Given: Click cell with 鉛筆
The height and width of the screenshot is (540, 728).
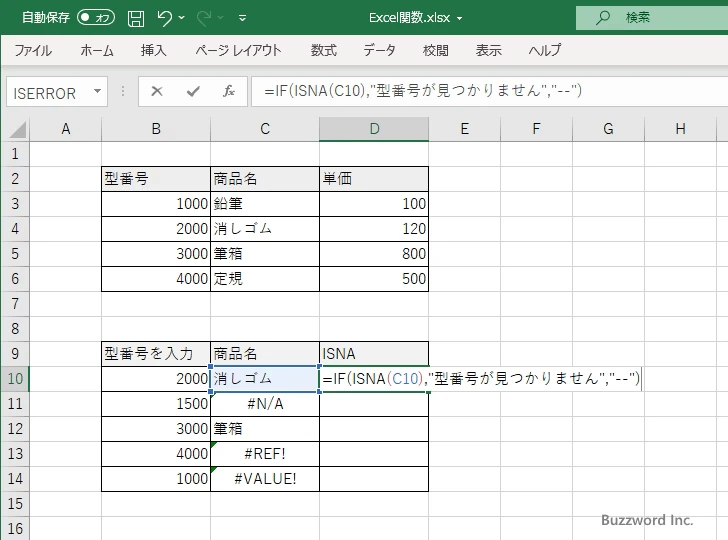Looking at the screenshot, I should point(265,204).
